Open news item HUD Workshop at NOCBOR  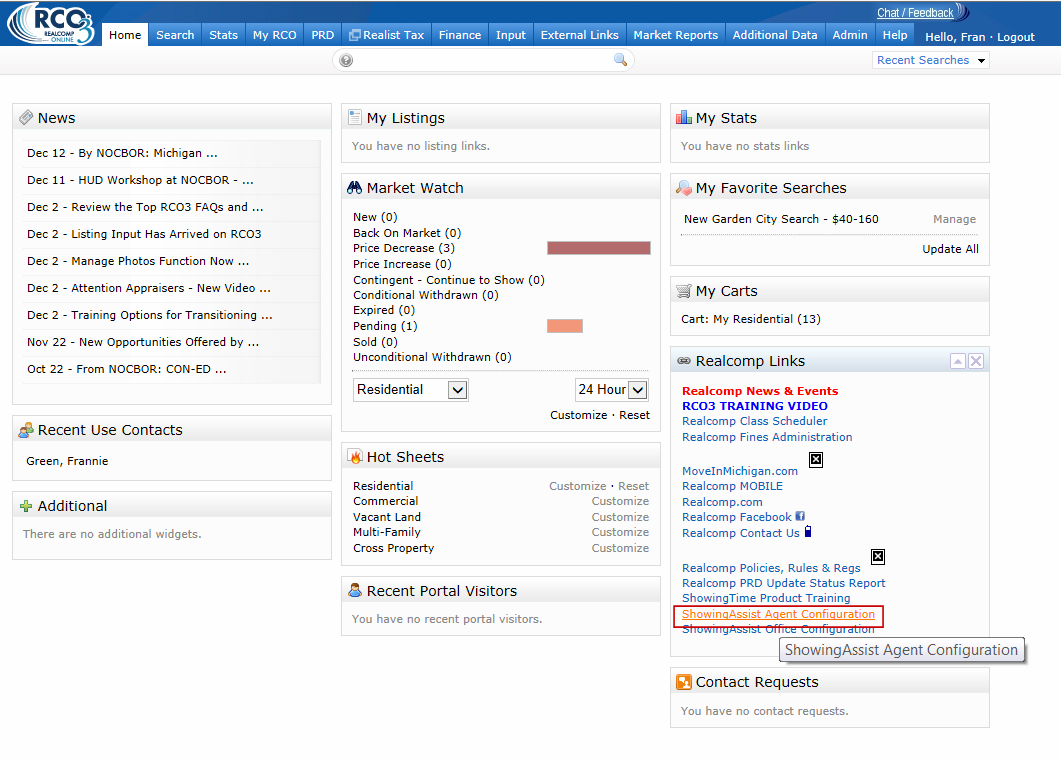[140, 180]
